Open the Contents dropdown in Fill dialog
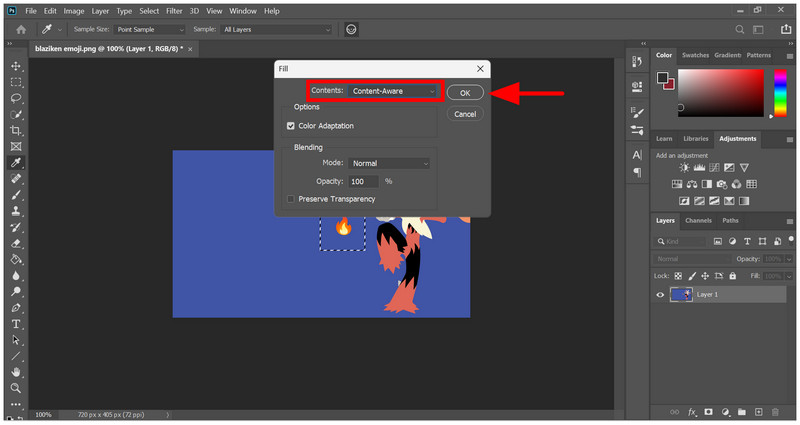The width and height of the screenshot is (800, 425). click(x=392, y=91)
